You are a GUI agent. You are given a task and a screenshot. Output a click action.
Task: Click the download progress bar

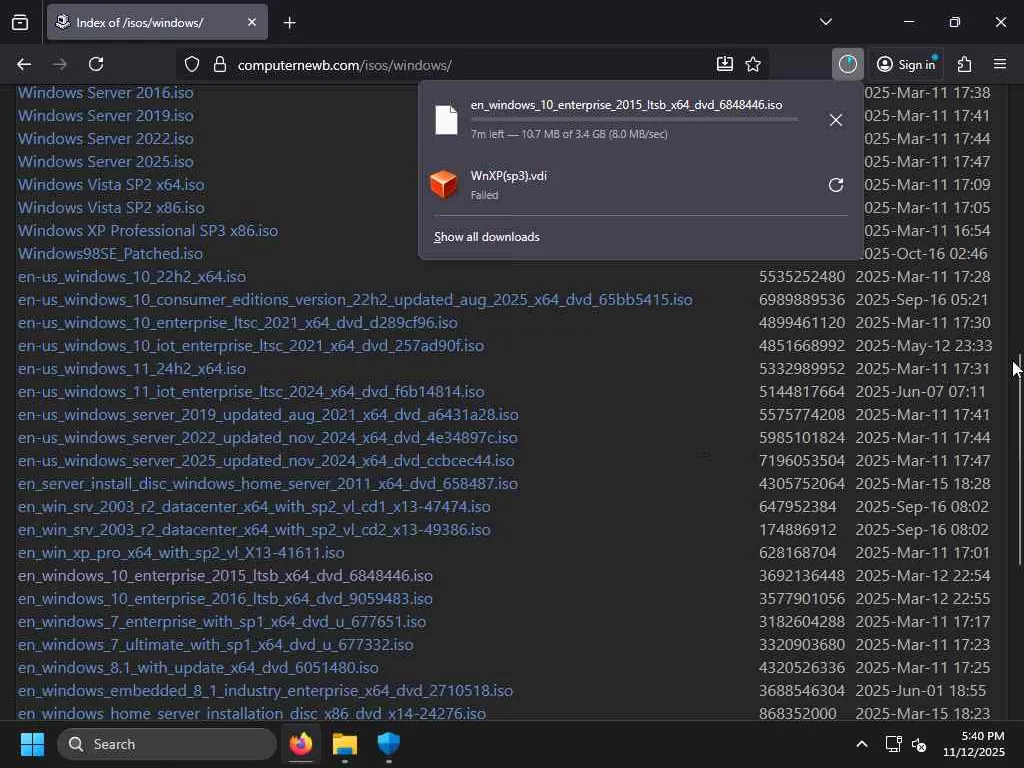click(633, 120)
